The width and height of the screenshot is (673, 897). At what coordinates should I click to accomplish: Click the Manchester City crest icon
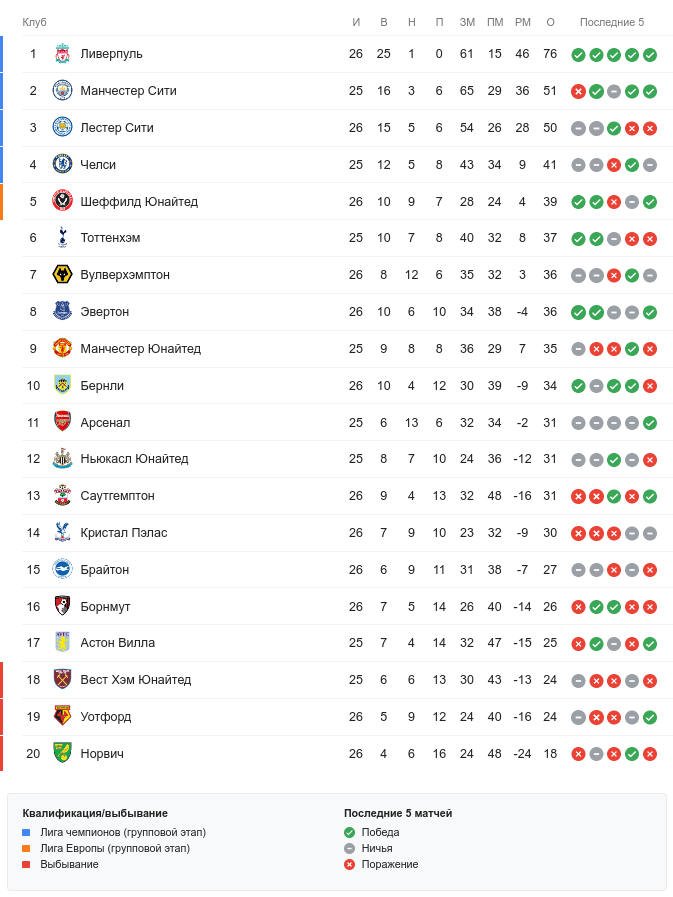(x=62, y=91)
